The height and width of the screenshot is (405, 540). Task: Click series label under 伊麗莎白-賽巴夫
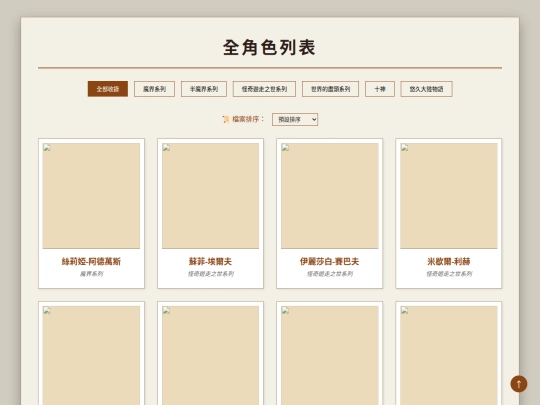pyautogui.click(x=330, y=274)
